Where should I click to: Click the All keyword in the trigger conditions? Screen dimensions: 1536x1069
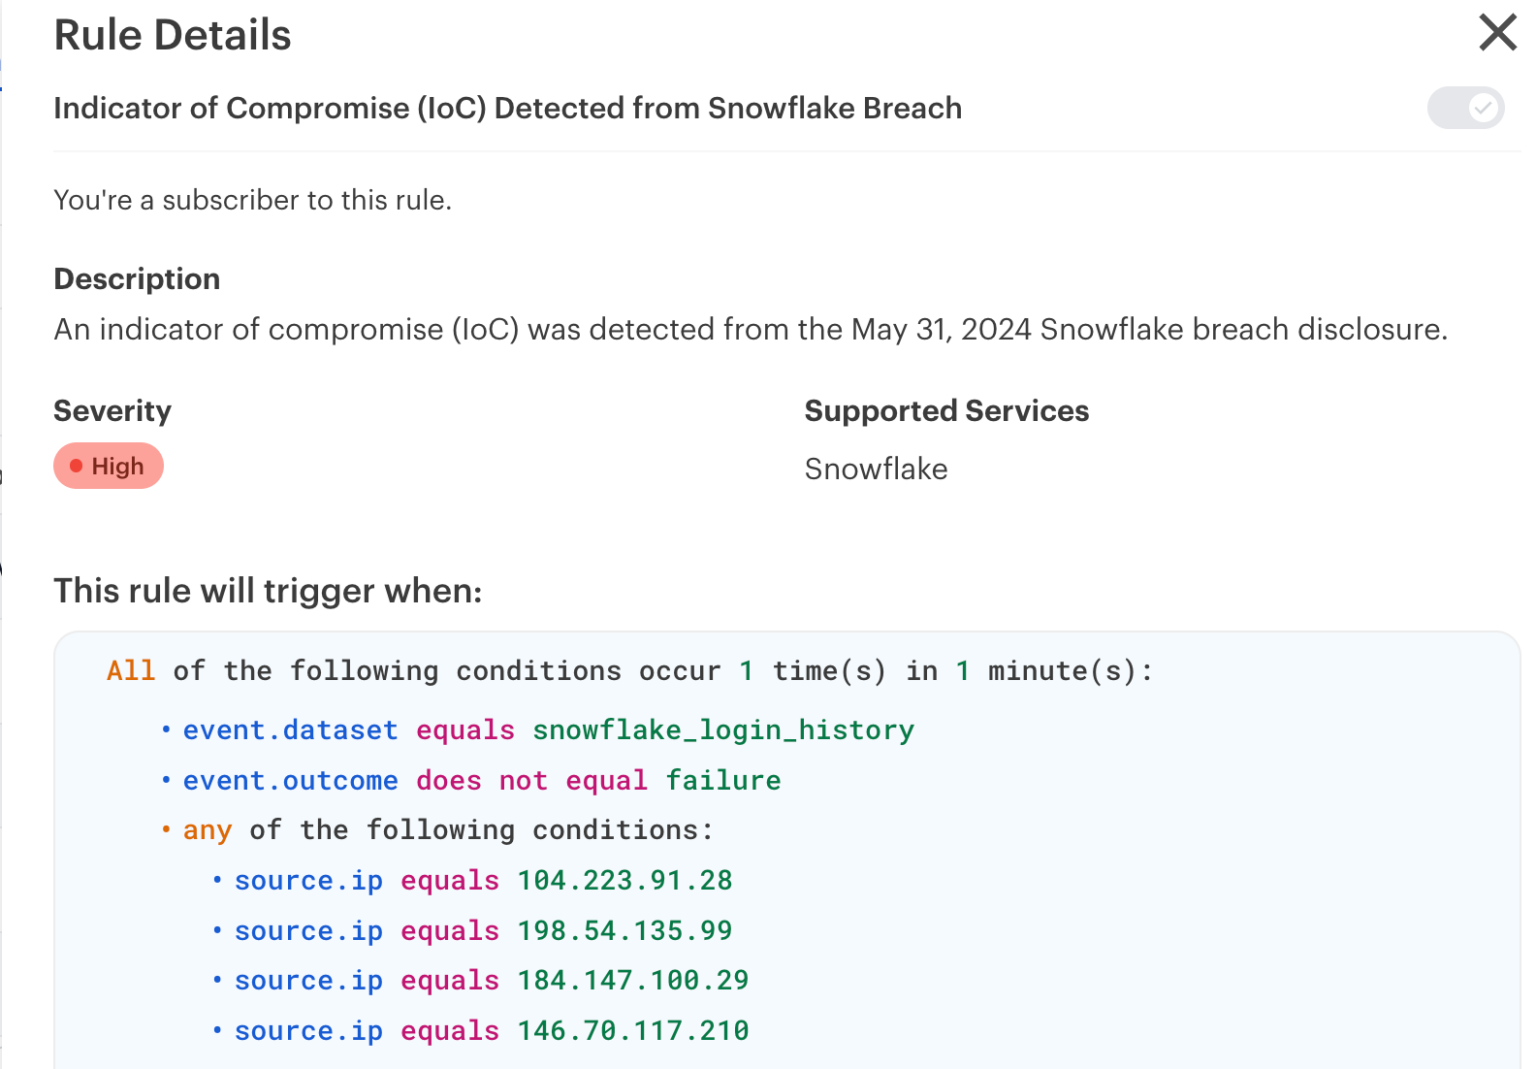click(131, 670)
